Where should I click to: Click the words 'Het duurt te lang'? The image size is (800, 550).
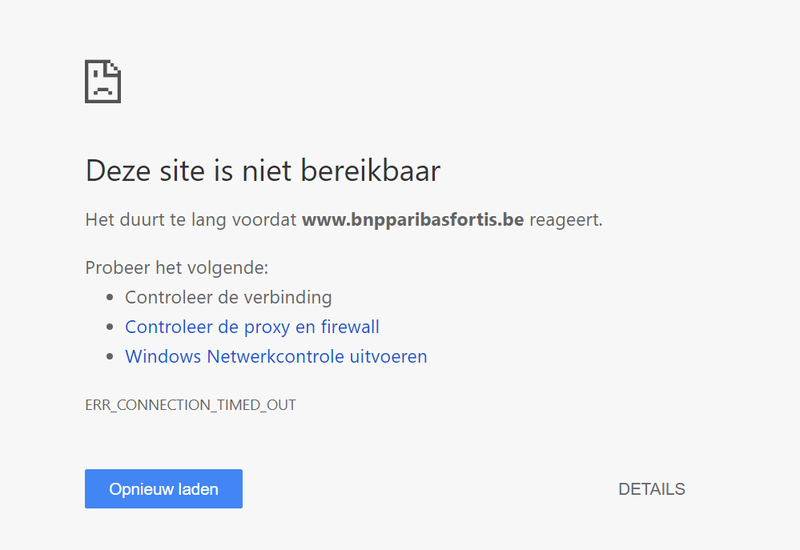(156, 219)
